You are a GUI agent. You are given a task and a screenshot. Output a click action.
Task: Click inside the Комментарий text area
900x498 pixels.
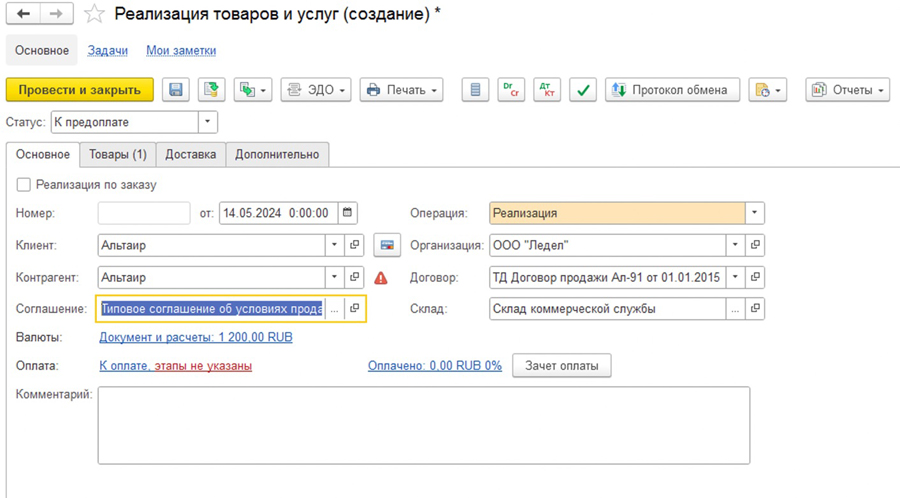coord(423,425)
